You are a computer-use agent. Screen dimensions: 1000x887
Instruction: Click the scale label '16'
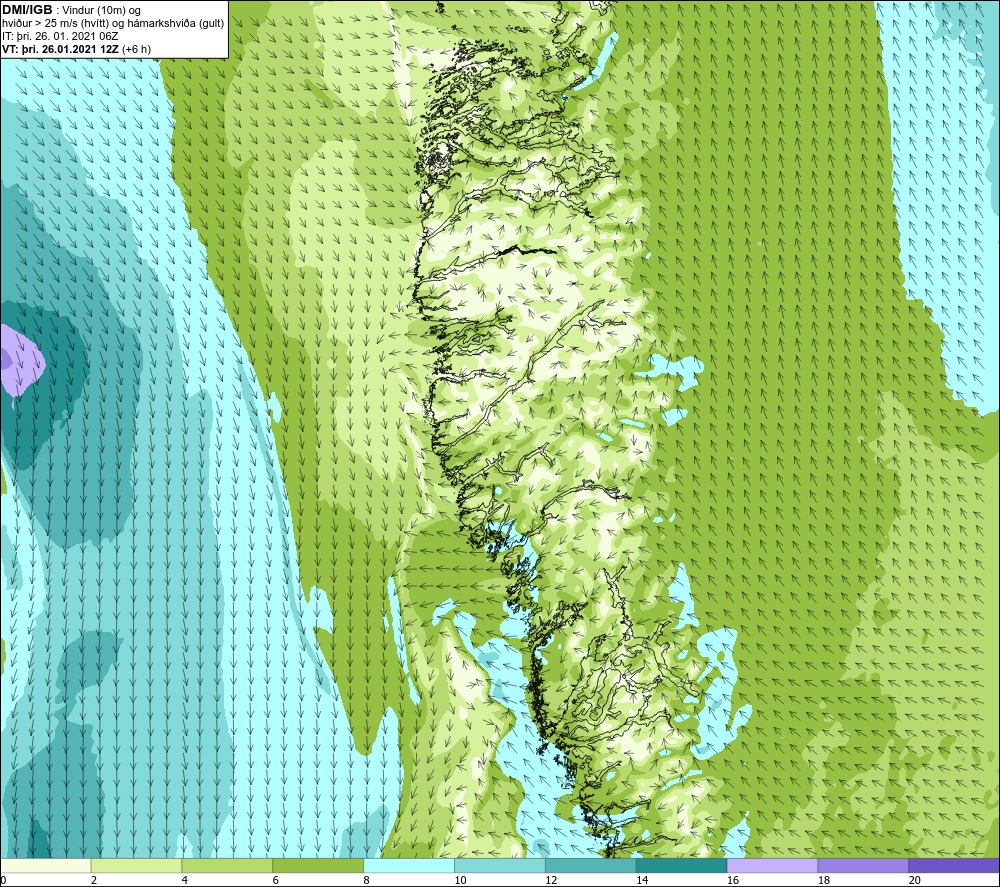733,880
